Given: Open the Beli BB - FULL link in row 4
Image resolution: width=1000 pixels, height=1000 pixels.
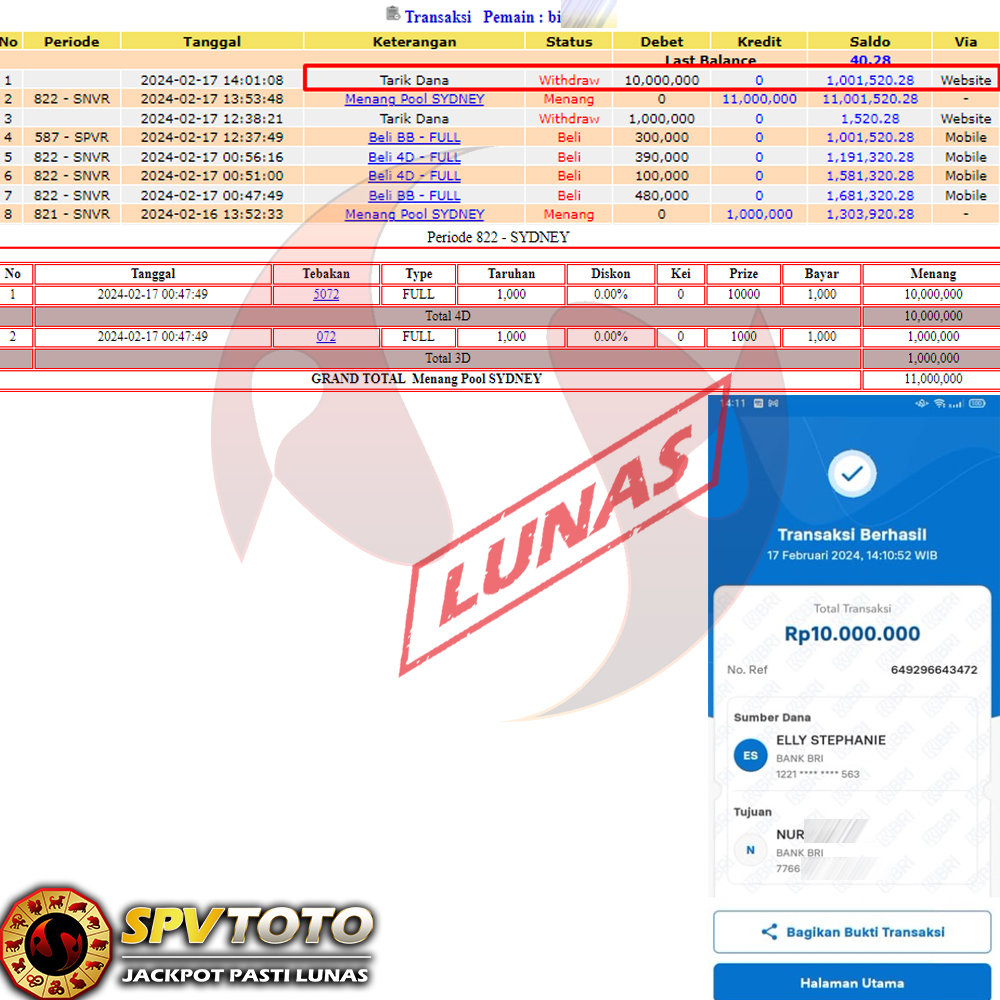Looking at the screenshot, I should tap(414, 137).
